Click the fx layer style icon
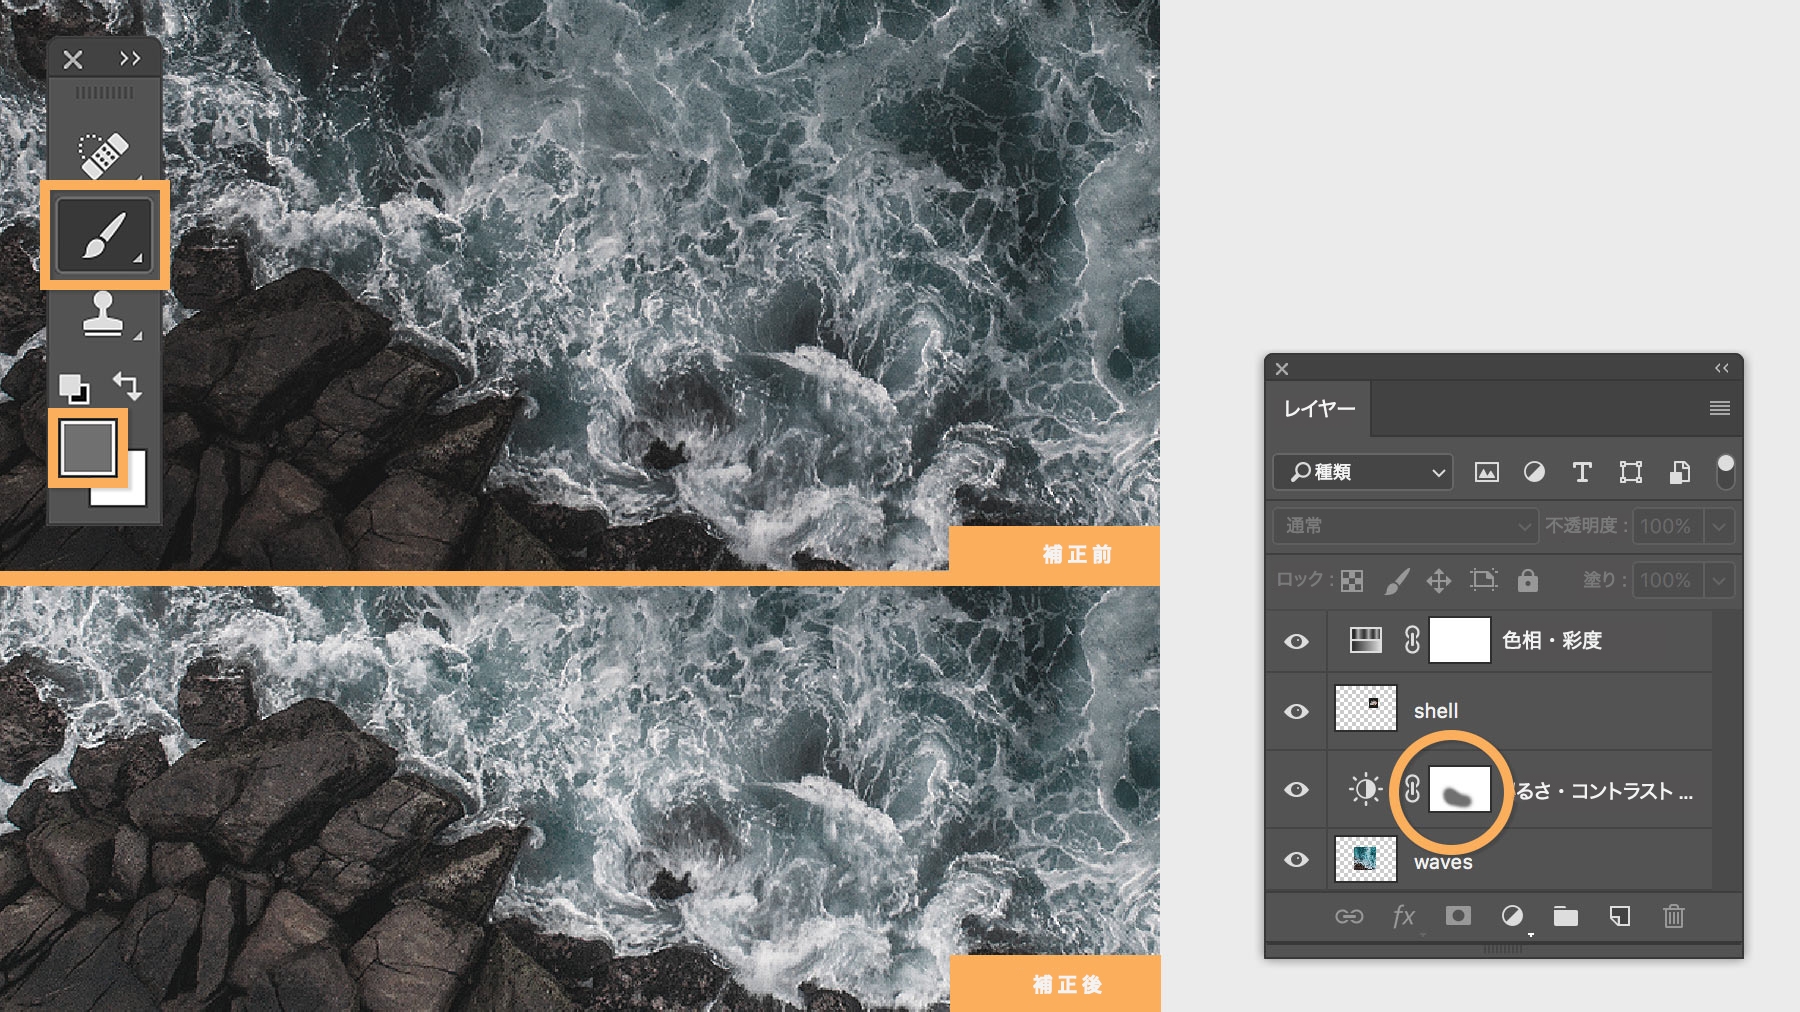This screenshot has height=1012, width=1800. (1404, 916)
